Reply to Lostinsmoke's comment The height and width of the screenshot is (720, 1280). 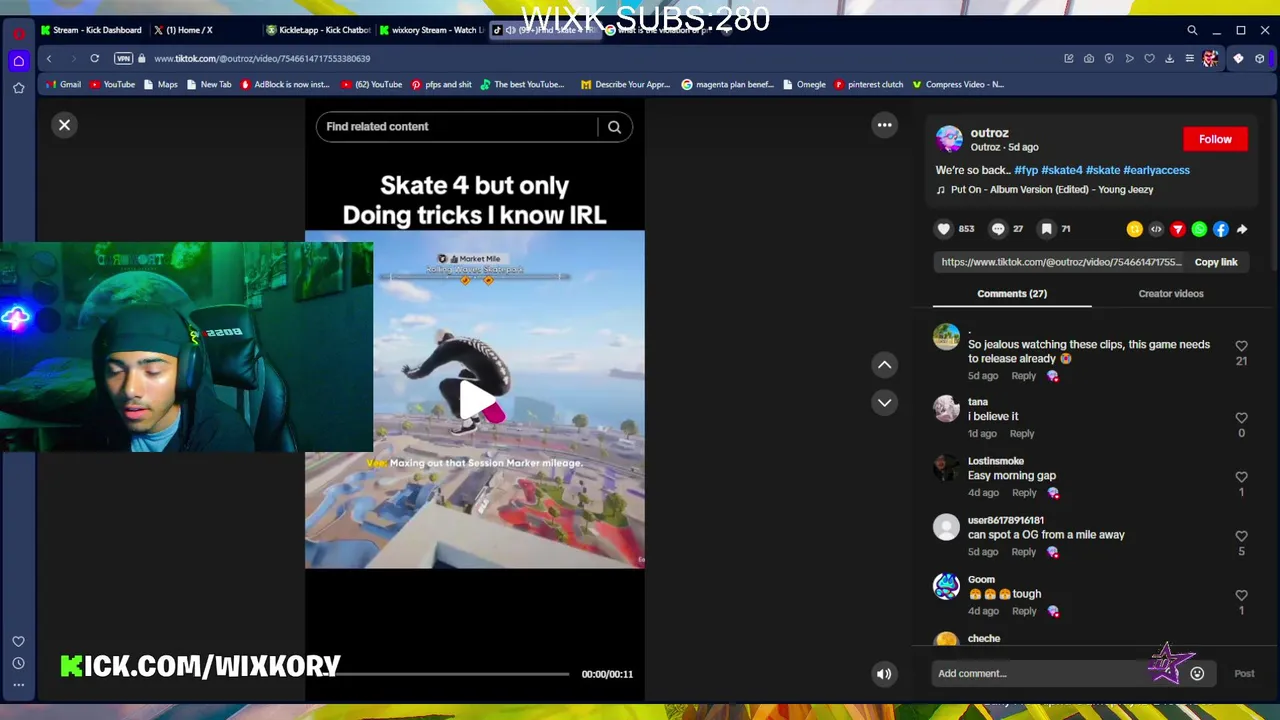(x=1023, y=493)
